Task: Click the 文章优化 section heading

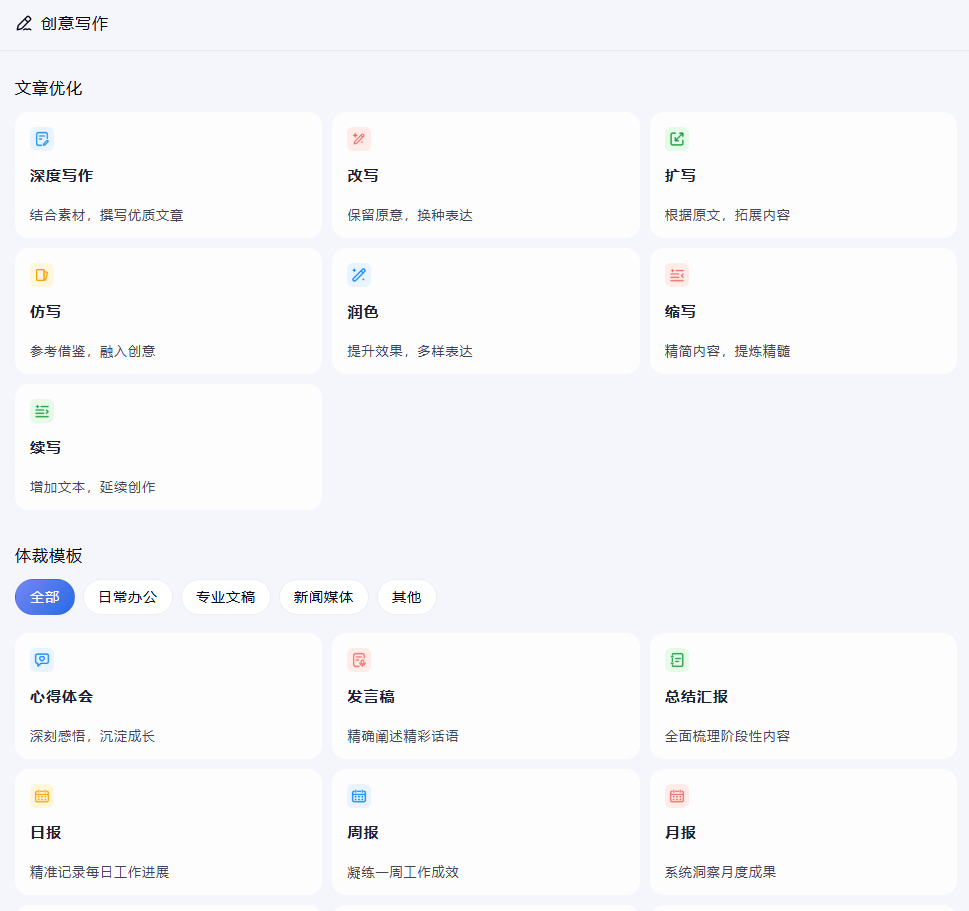Action: 48,88
